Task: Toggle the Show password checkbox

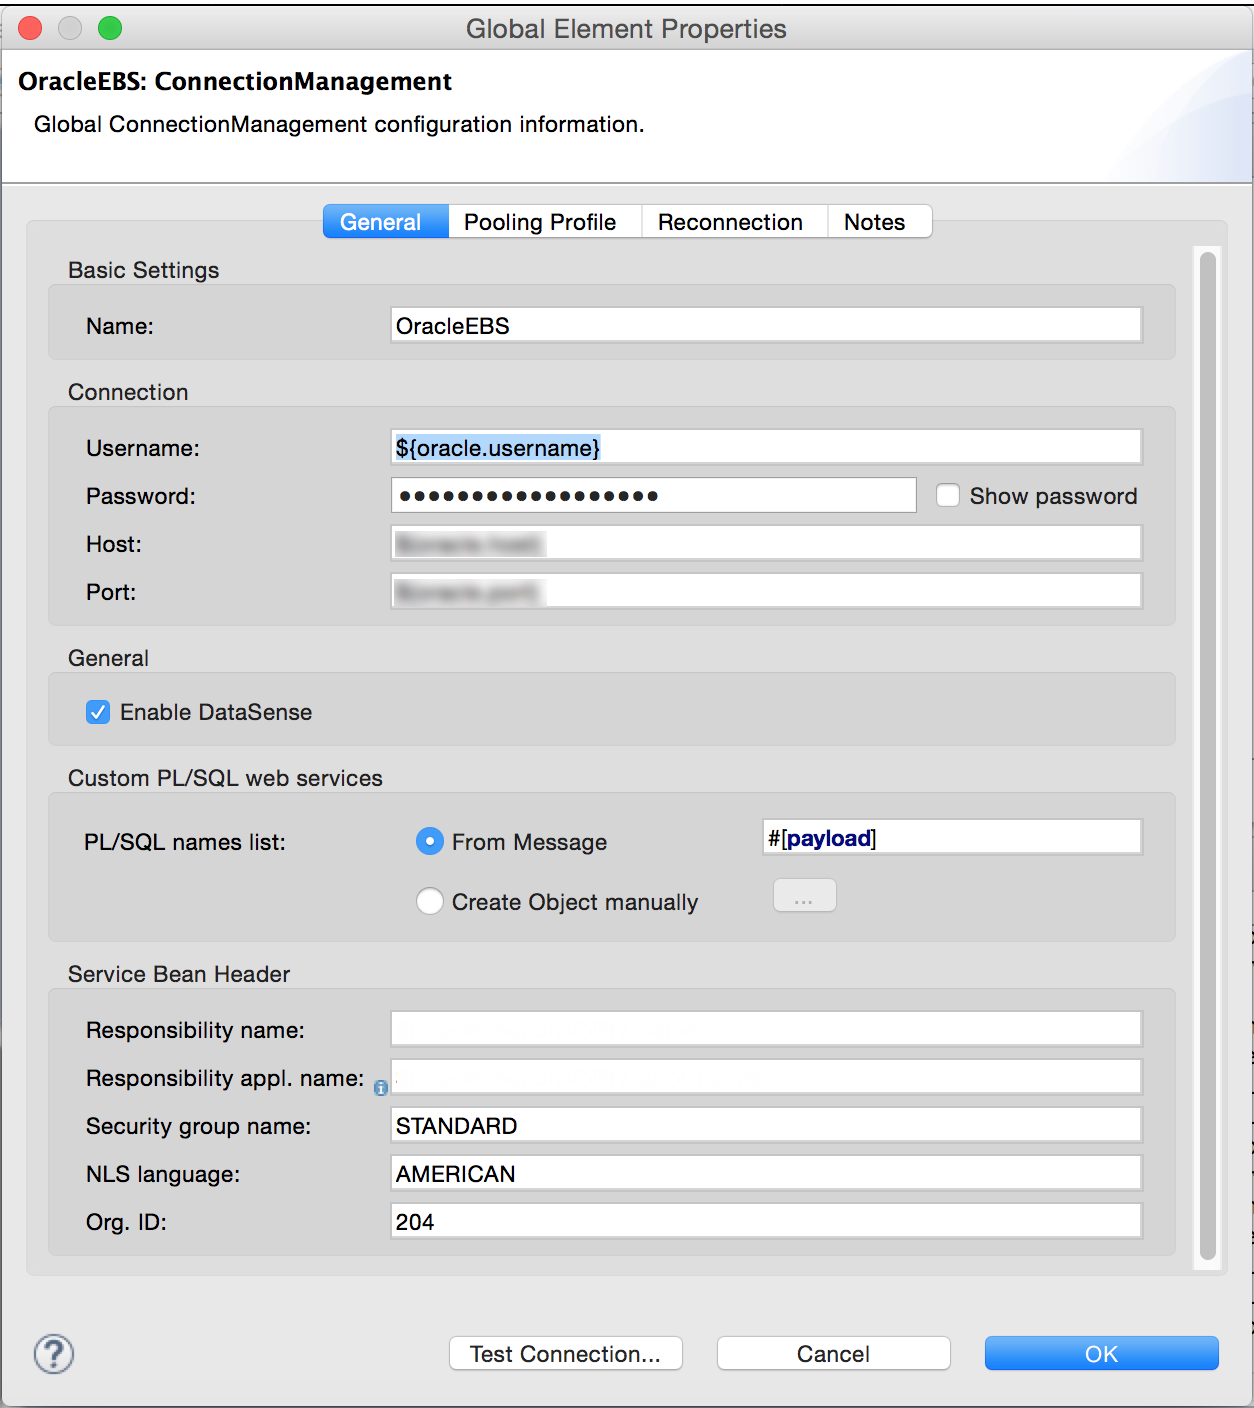Action: click(x=948, y=496)
